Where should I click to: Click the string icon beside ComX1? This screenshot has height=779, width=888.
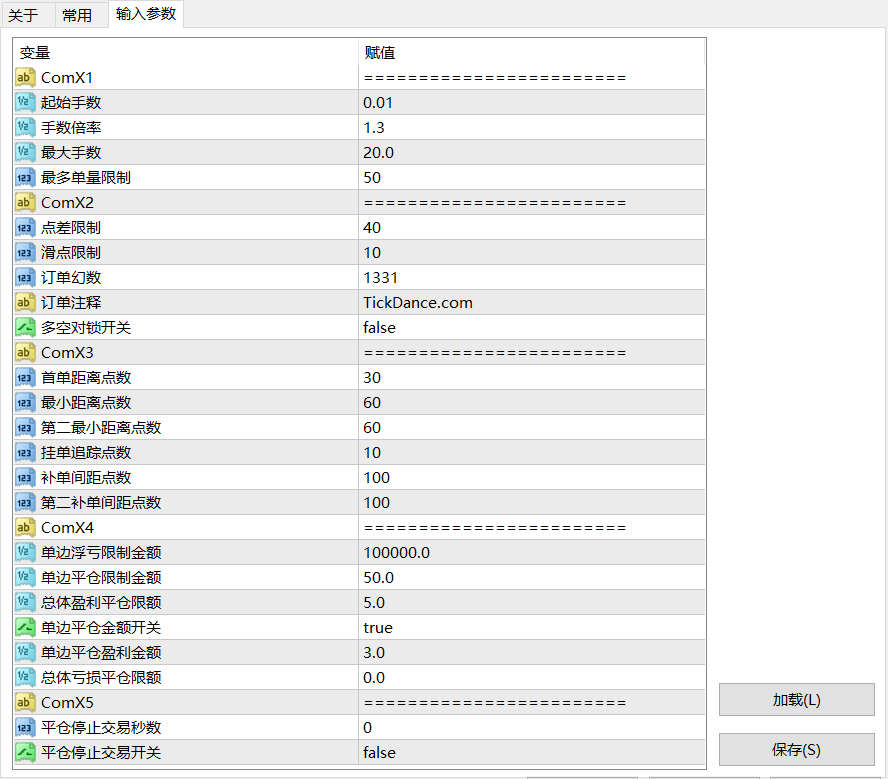point(26,78)
